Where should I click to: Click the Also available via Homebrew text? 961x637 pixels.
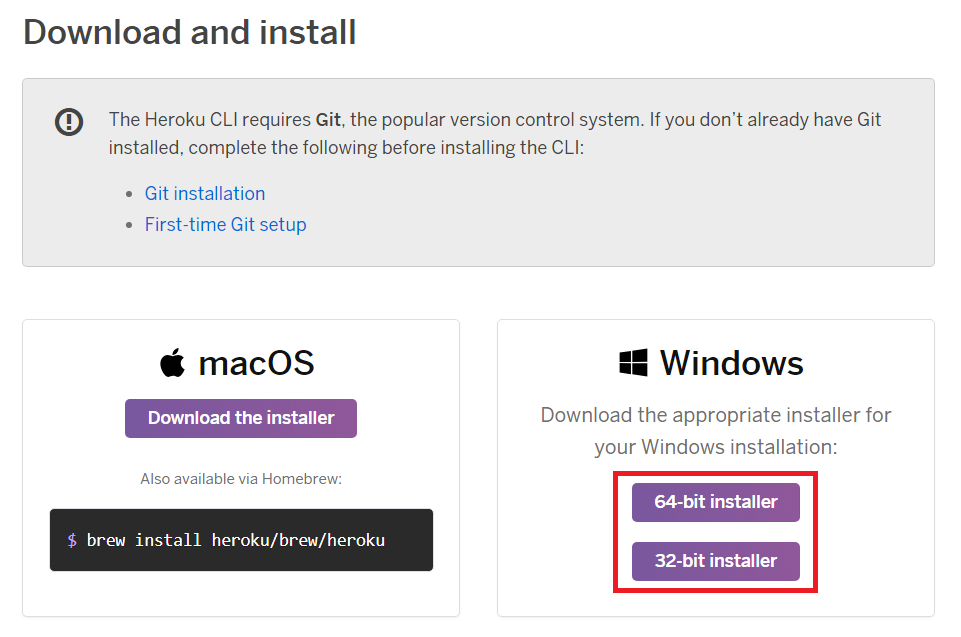point(241,479)
